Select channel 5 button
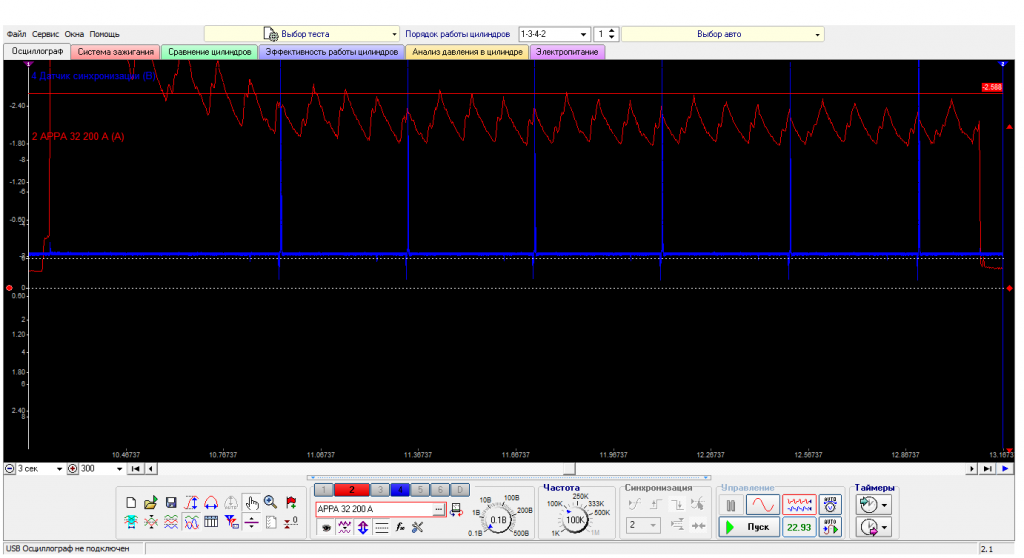Viewport: 1024px width, 558px height. 420,490
